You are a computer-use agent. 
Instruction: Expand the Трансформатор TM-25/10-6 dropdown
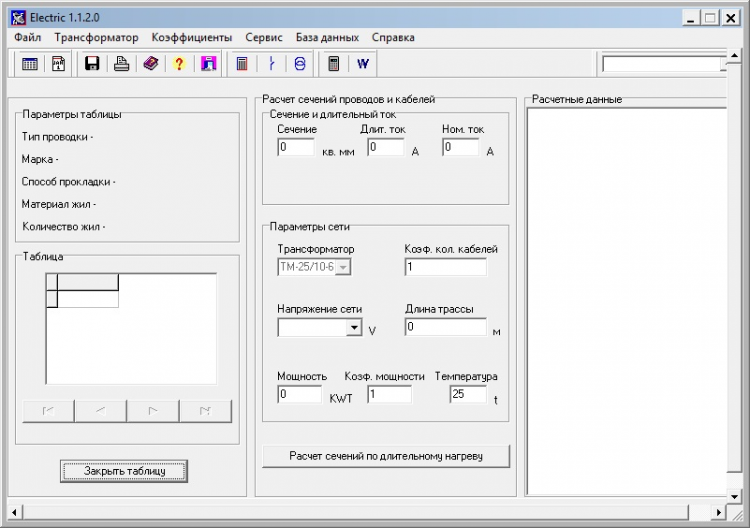(x=343, y=267)
